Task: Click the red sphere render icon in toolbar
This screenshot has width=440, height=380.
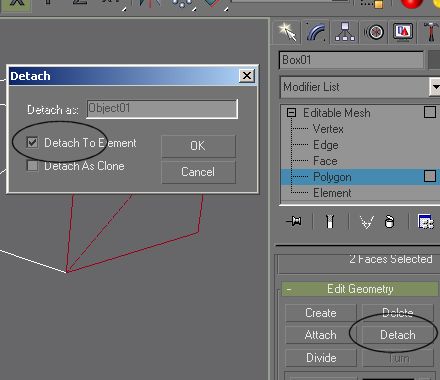Action: [x=412, y=3]
